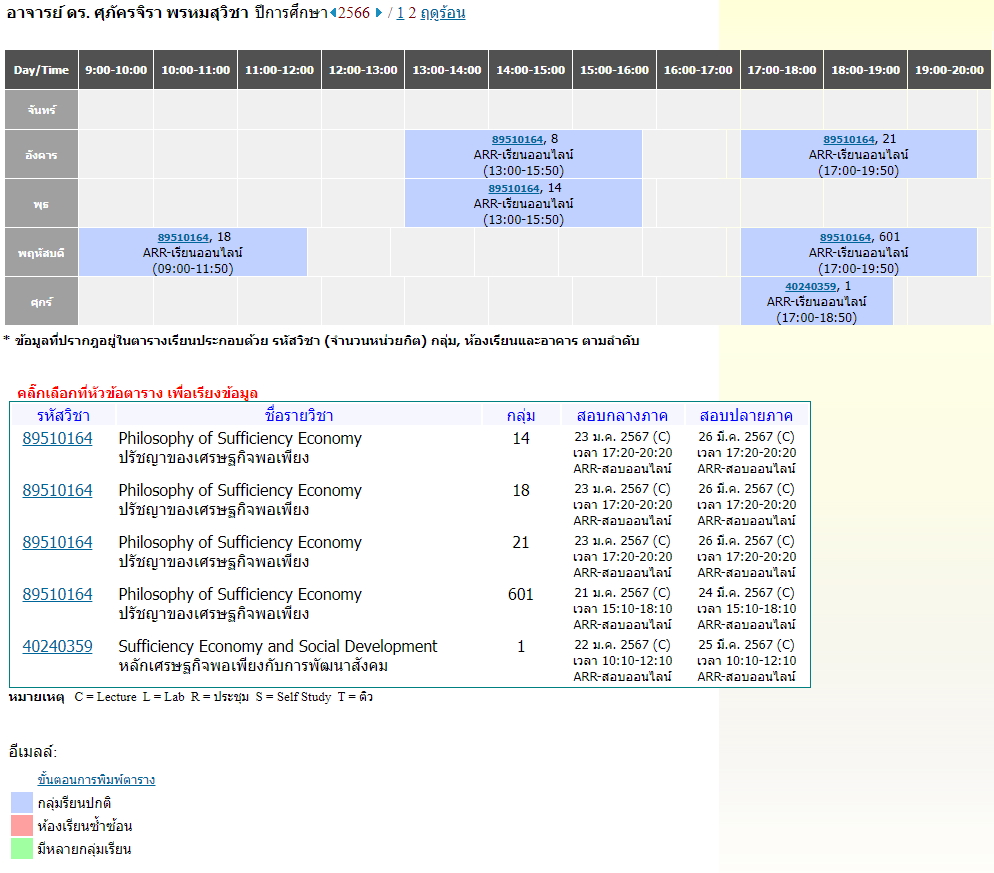Click the red room-conflict legend swatch
994x873 pixels.
click(x=22, y=826)
